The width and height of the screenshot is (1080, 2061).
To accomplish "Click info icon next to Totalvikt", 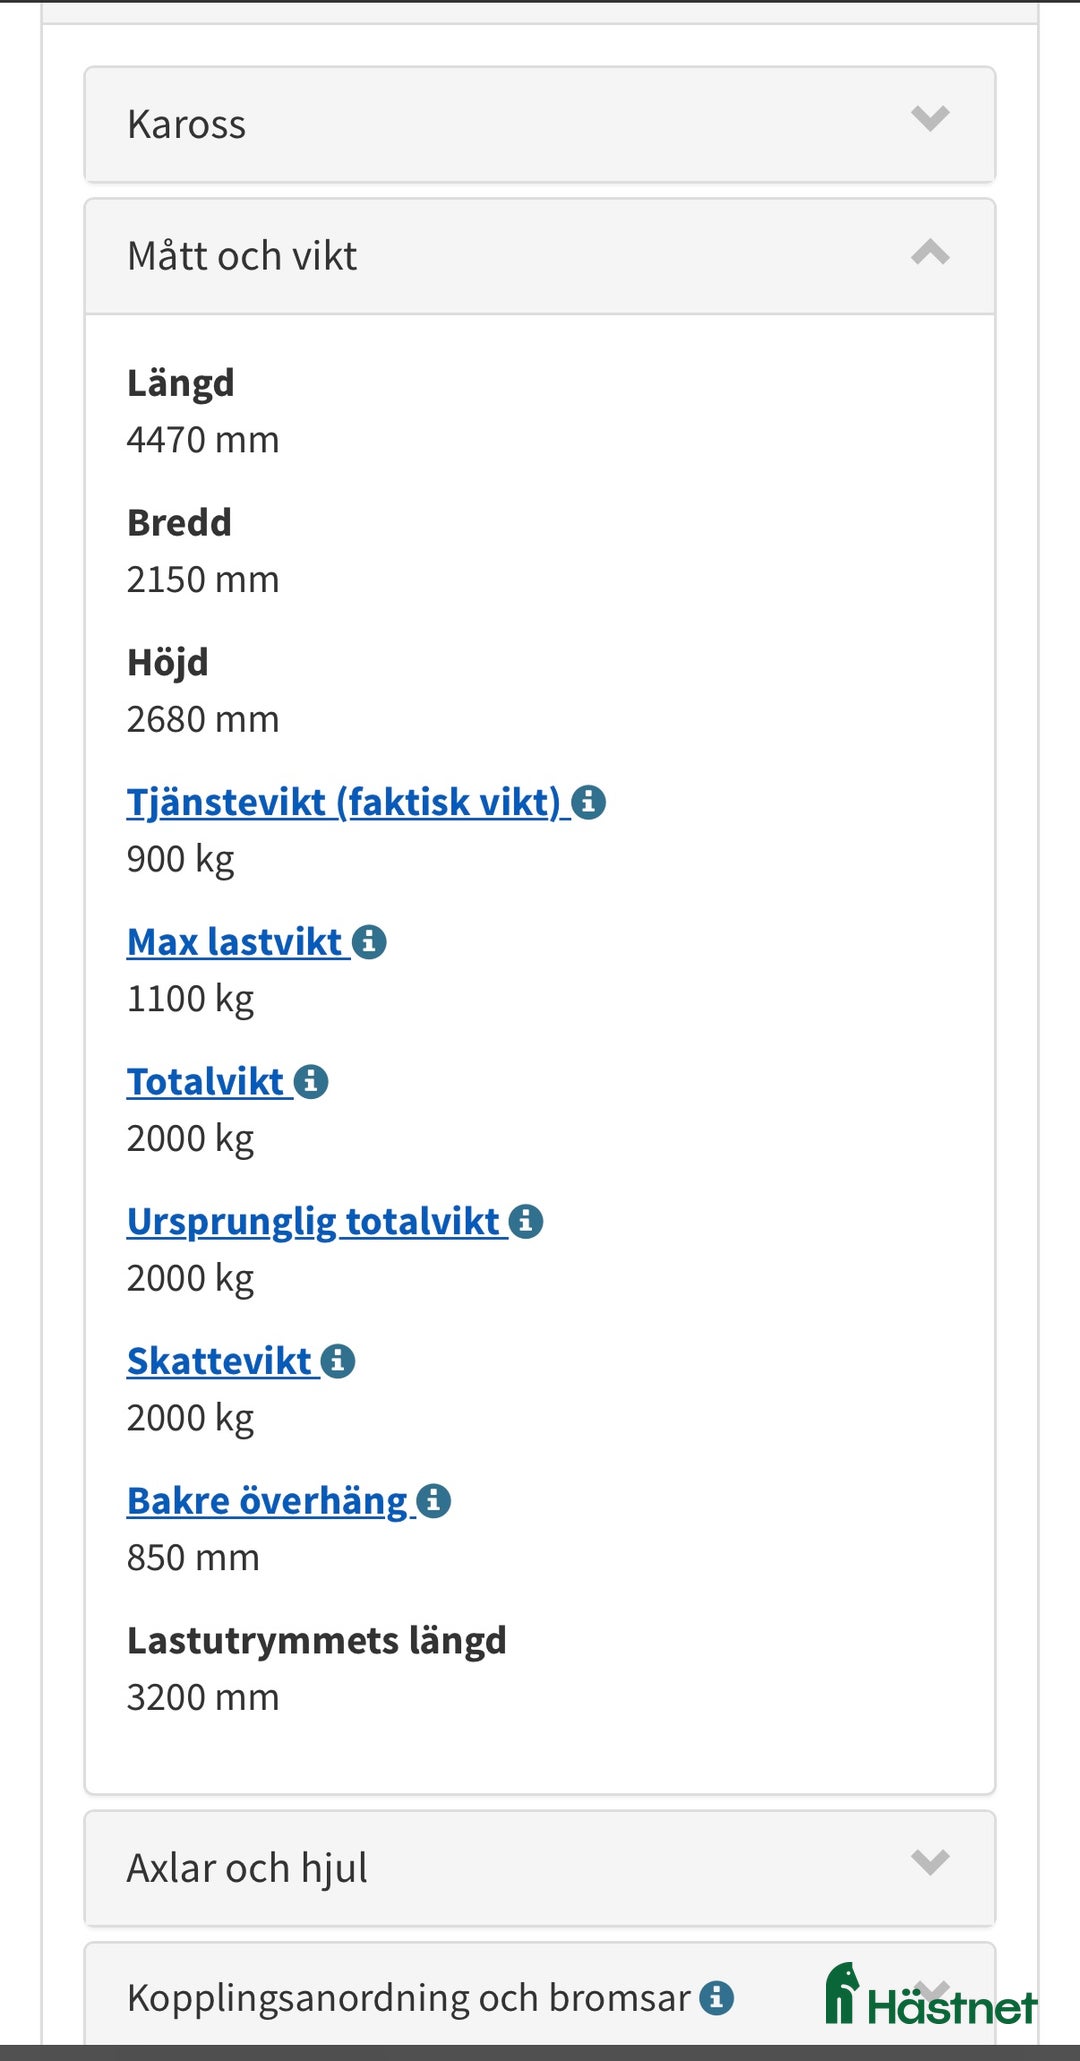I will pyautogui.click(x=311, y=1082).
